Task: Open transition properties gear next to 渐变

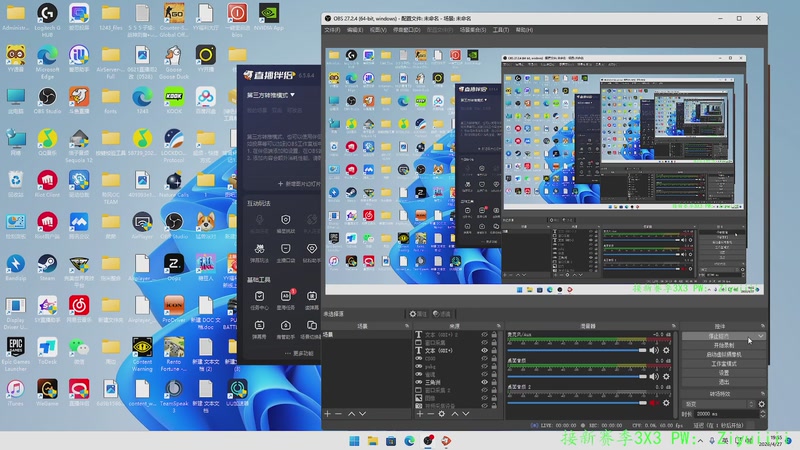Action: coord(762,404)
